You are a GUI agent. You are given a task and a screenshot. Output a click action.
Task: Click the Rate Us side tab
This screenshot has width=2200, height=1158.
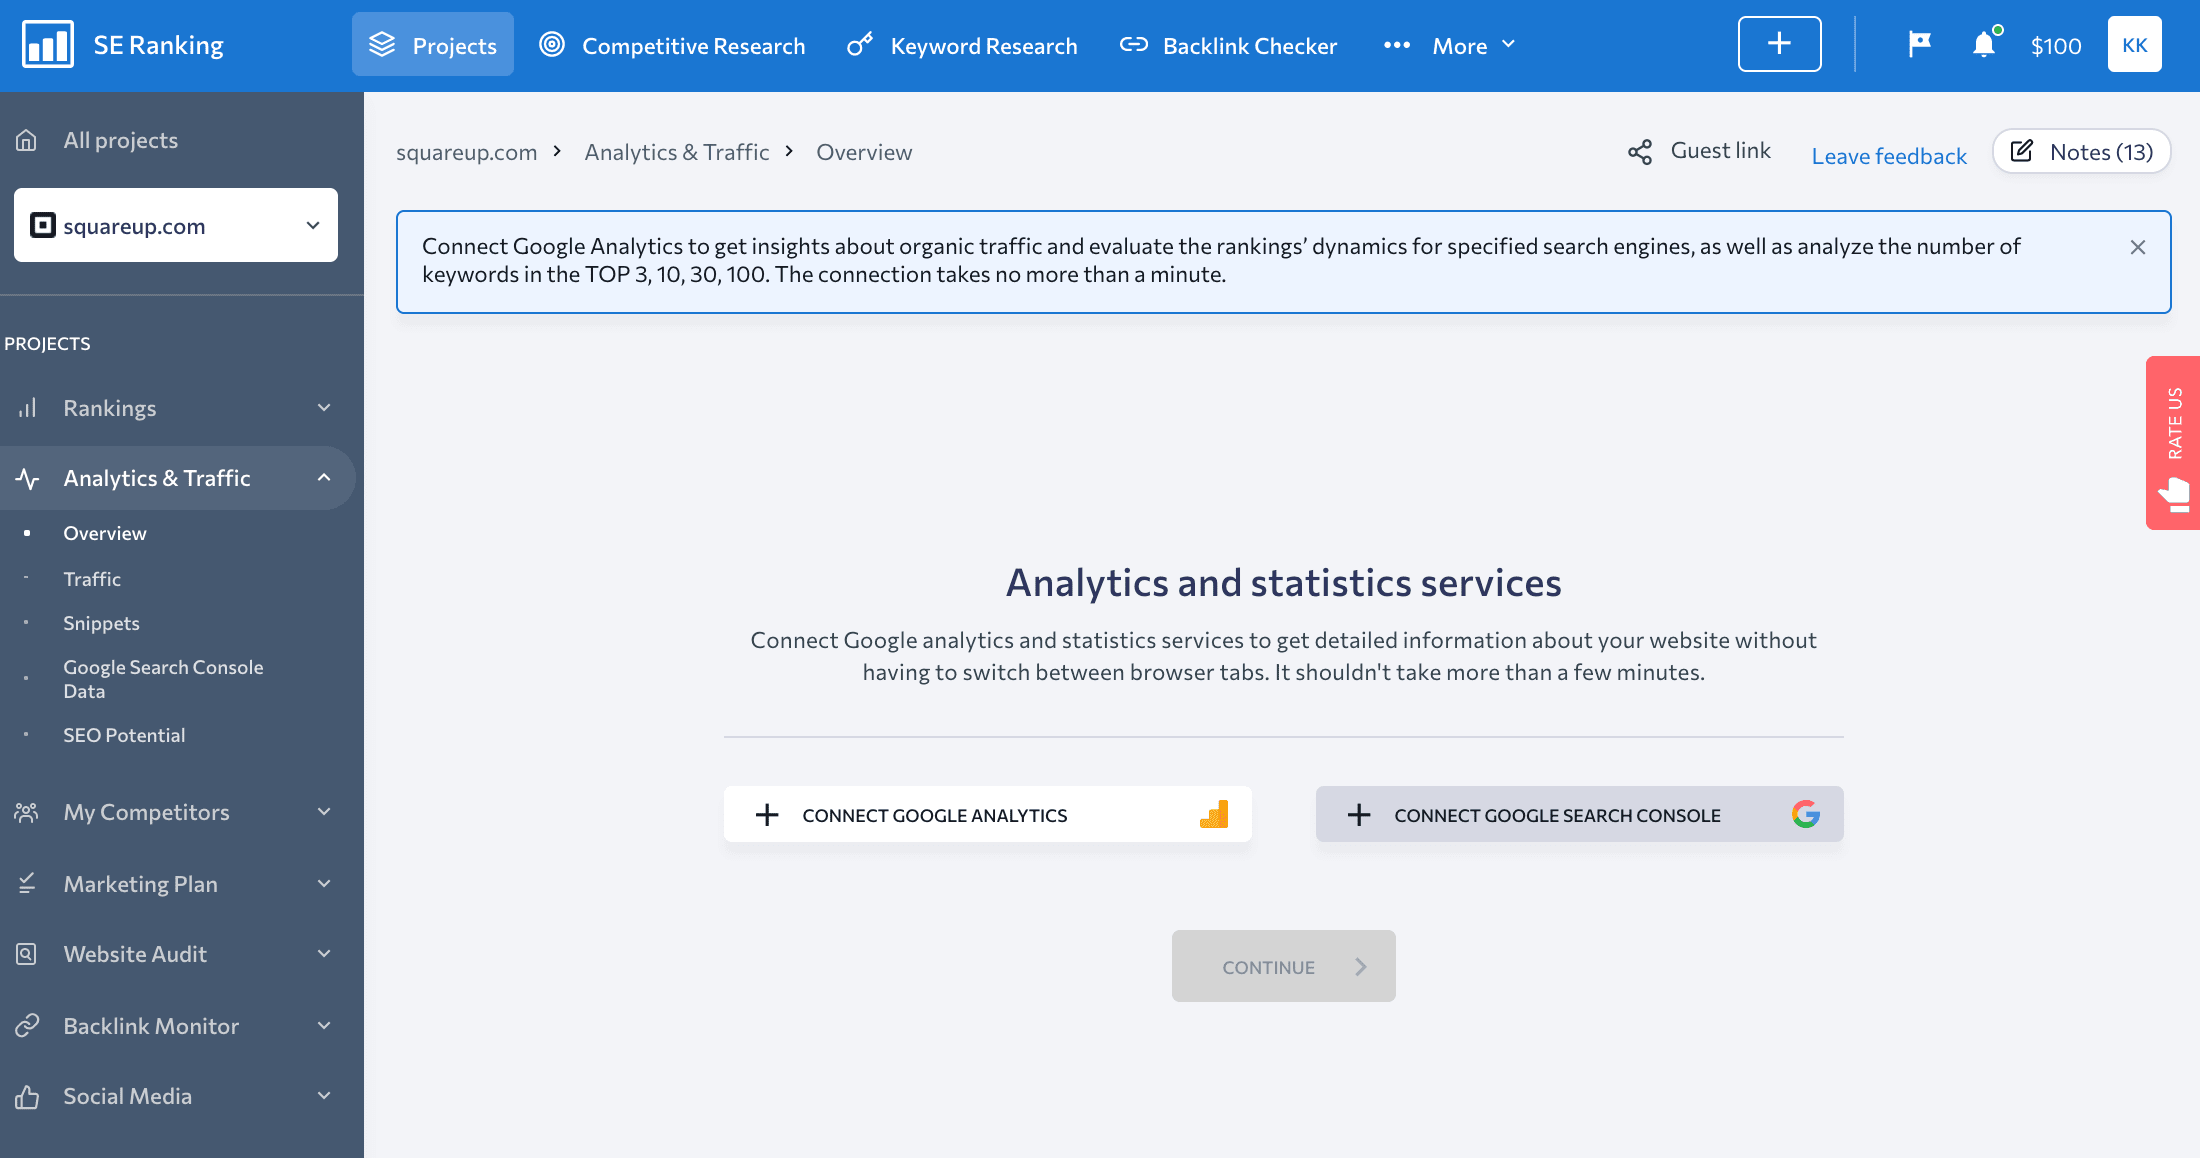click(2173, 442)
